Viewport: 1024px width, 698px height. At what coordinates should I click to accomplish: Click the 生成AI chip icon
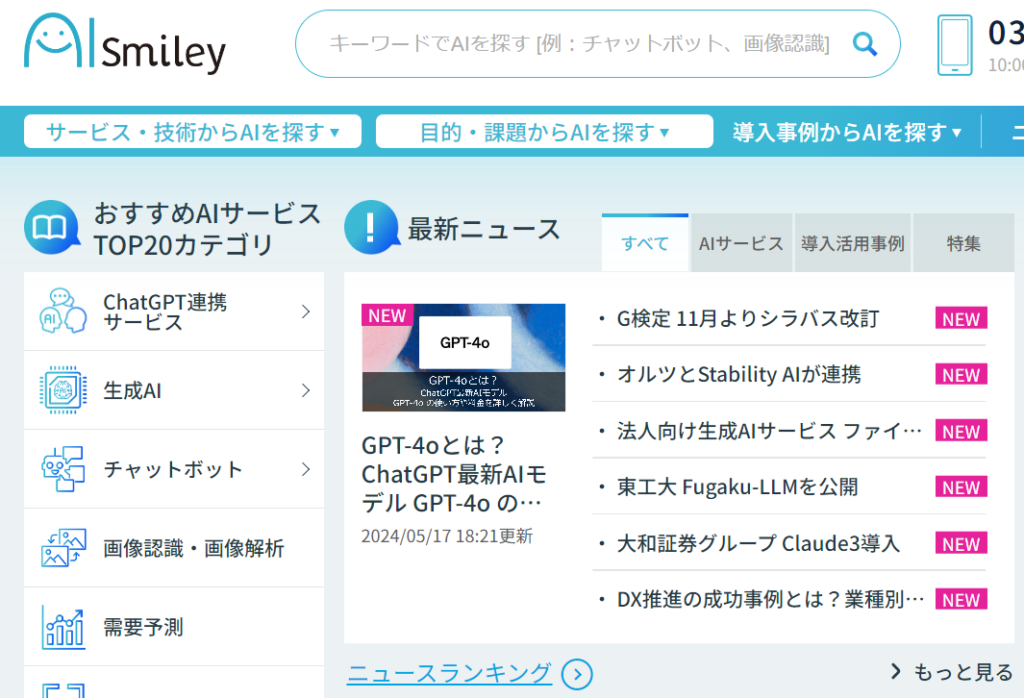pos(63,390)
